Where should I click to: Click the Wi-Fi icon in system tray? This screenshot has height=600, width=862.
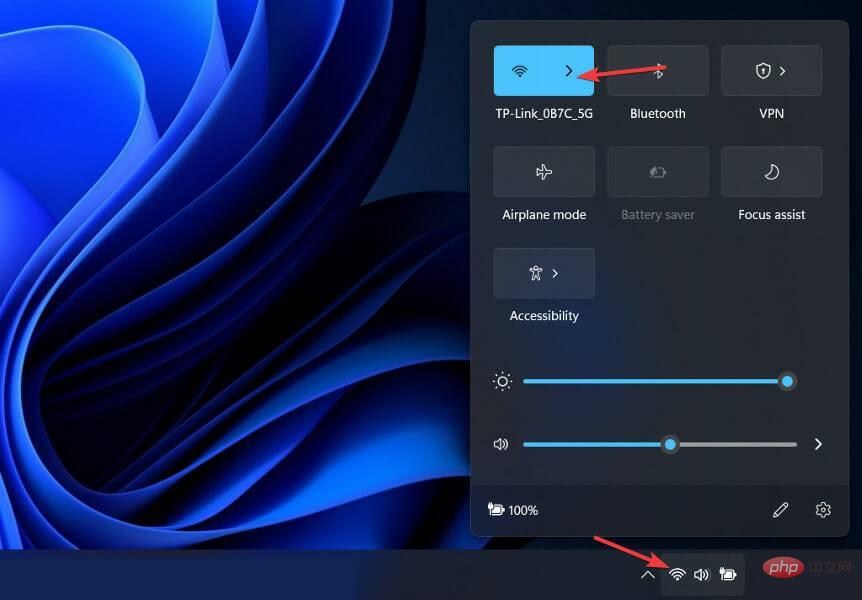click(x=677, y=575)
